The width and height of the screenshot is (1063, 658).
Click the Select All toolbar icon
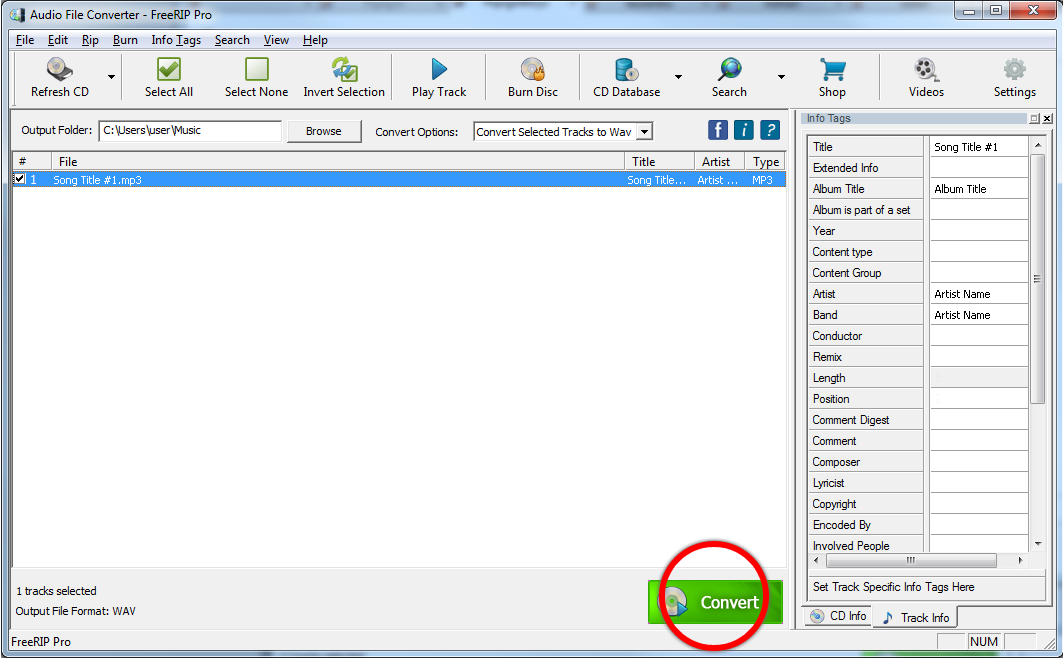click(169, 69)
